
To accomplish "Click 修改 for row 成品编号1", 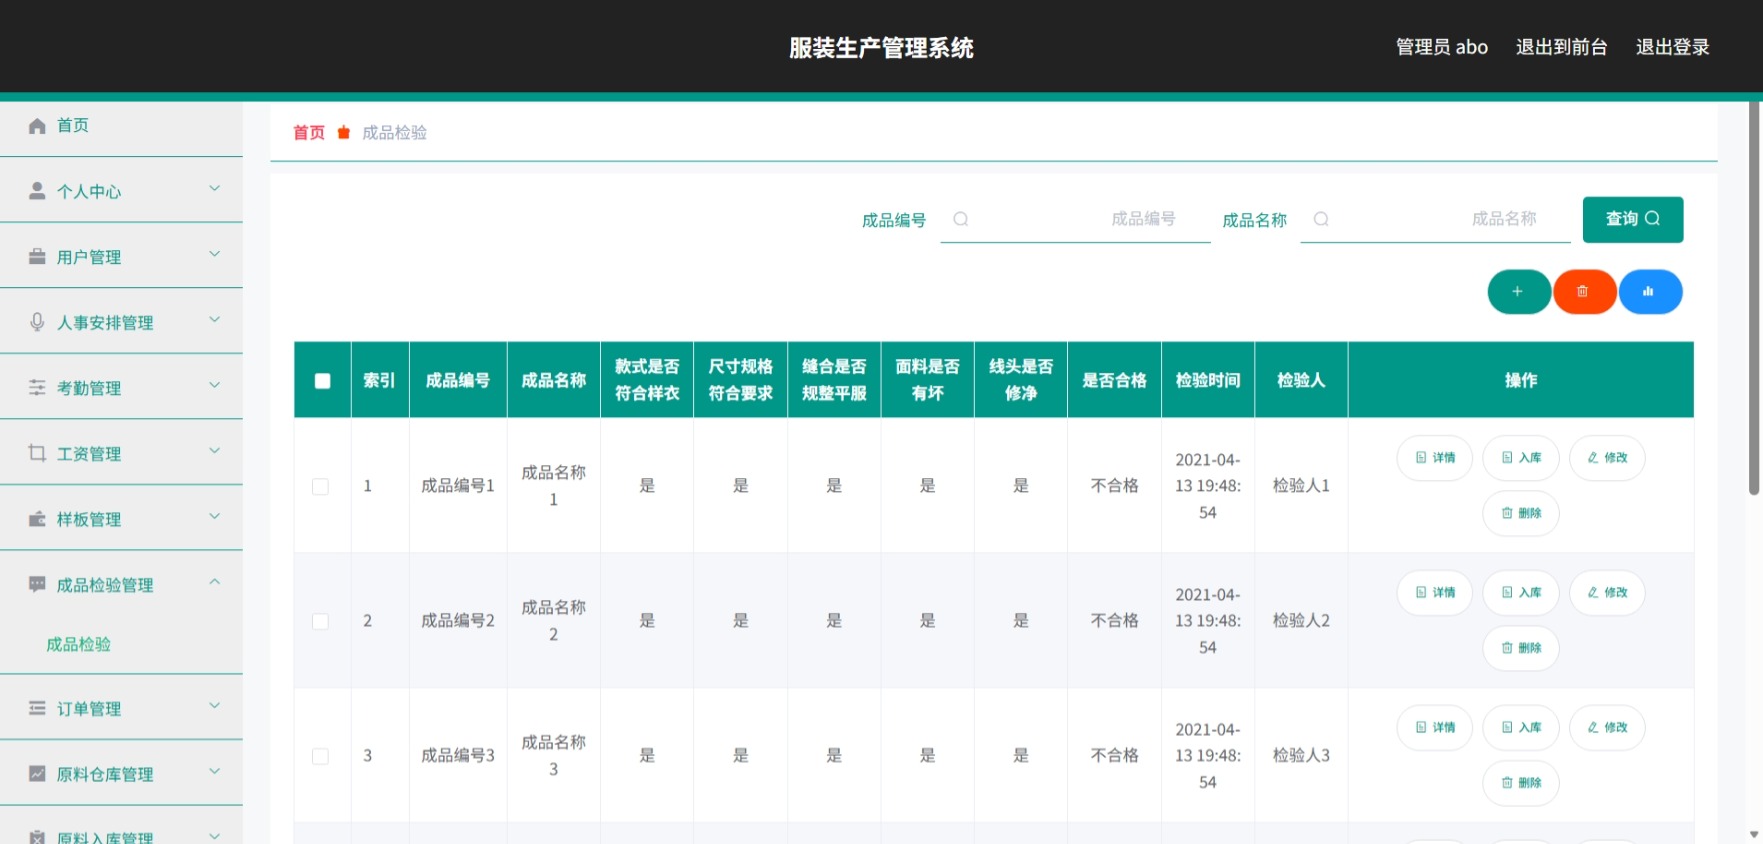I will click(x=1607, y=458).
